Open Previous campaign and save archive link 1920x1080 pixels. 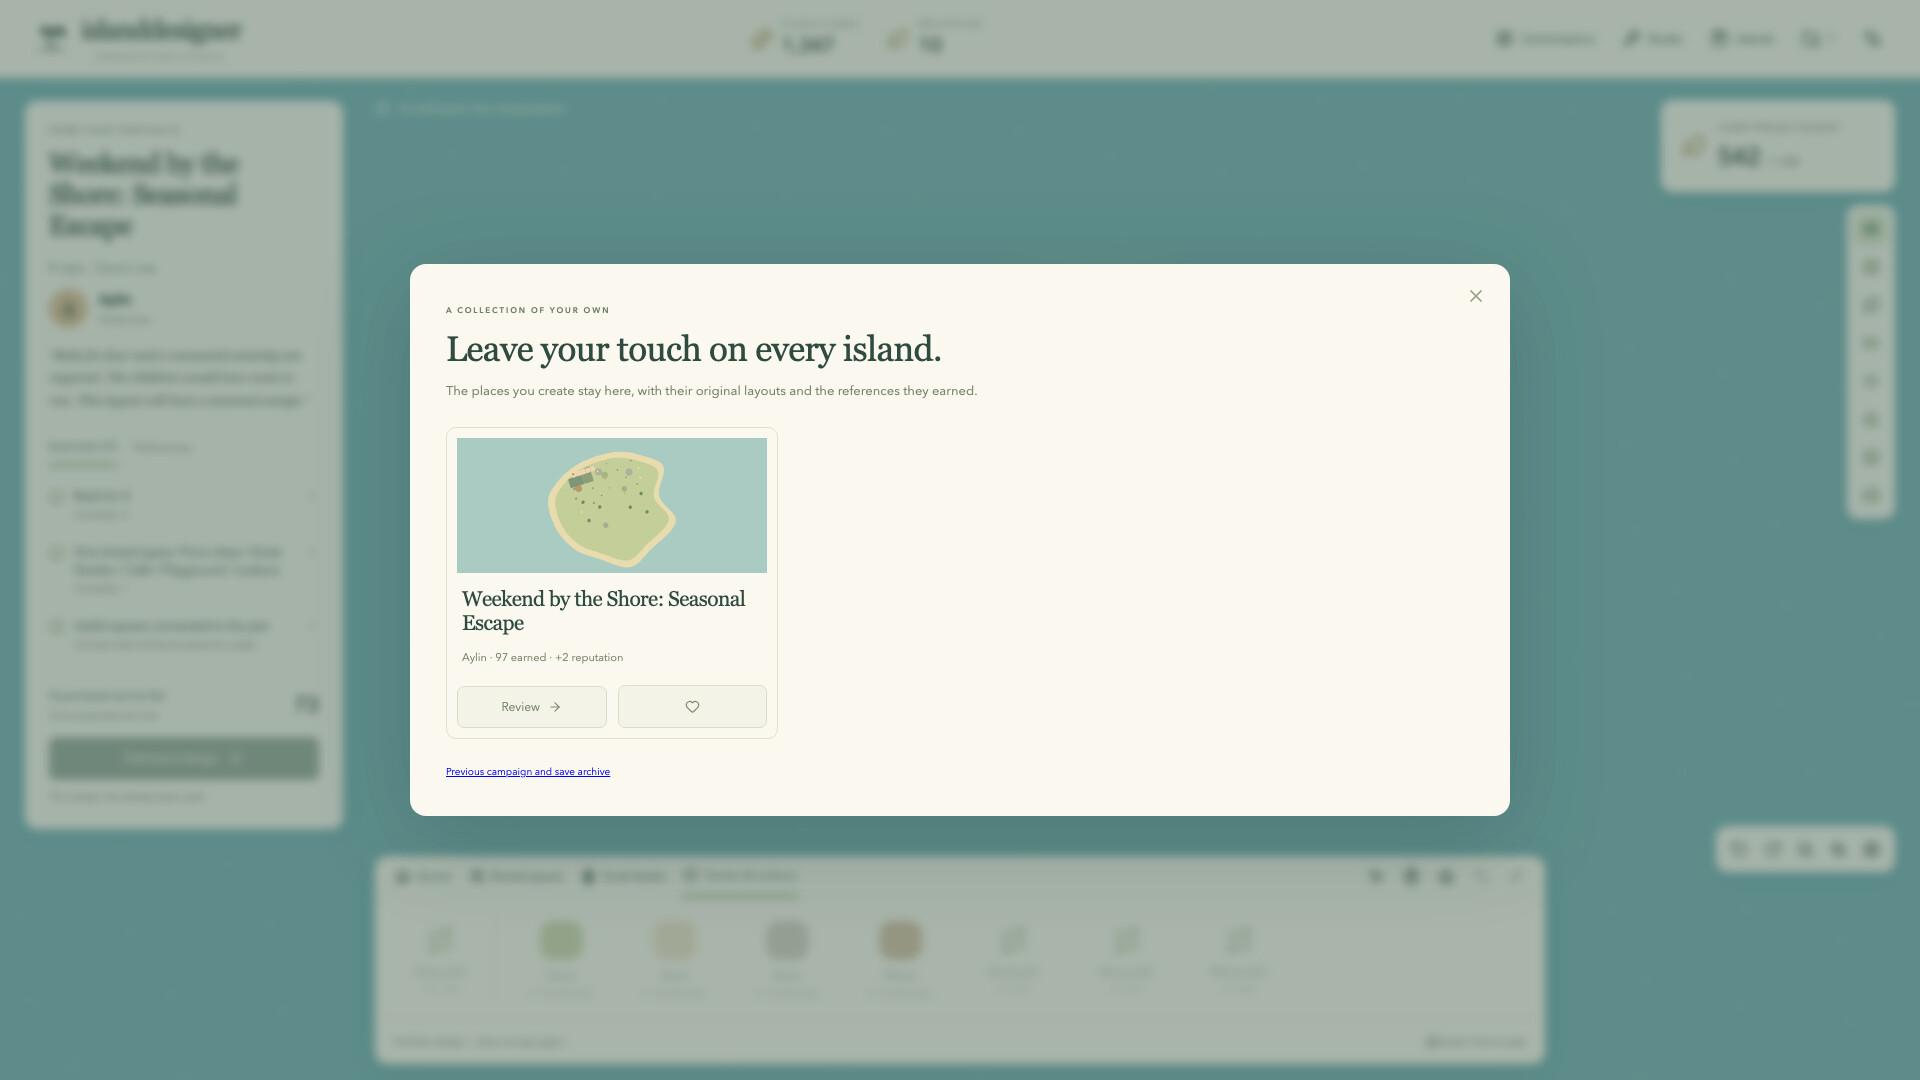(x=528, y=772)
